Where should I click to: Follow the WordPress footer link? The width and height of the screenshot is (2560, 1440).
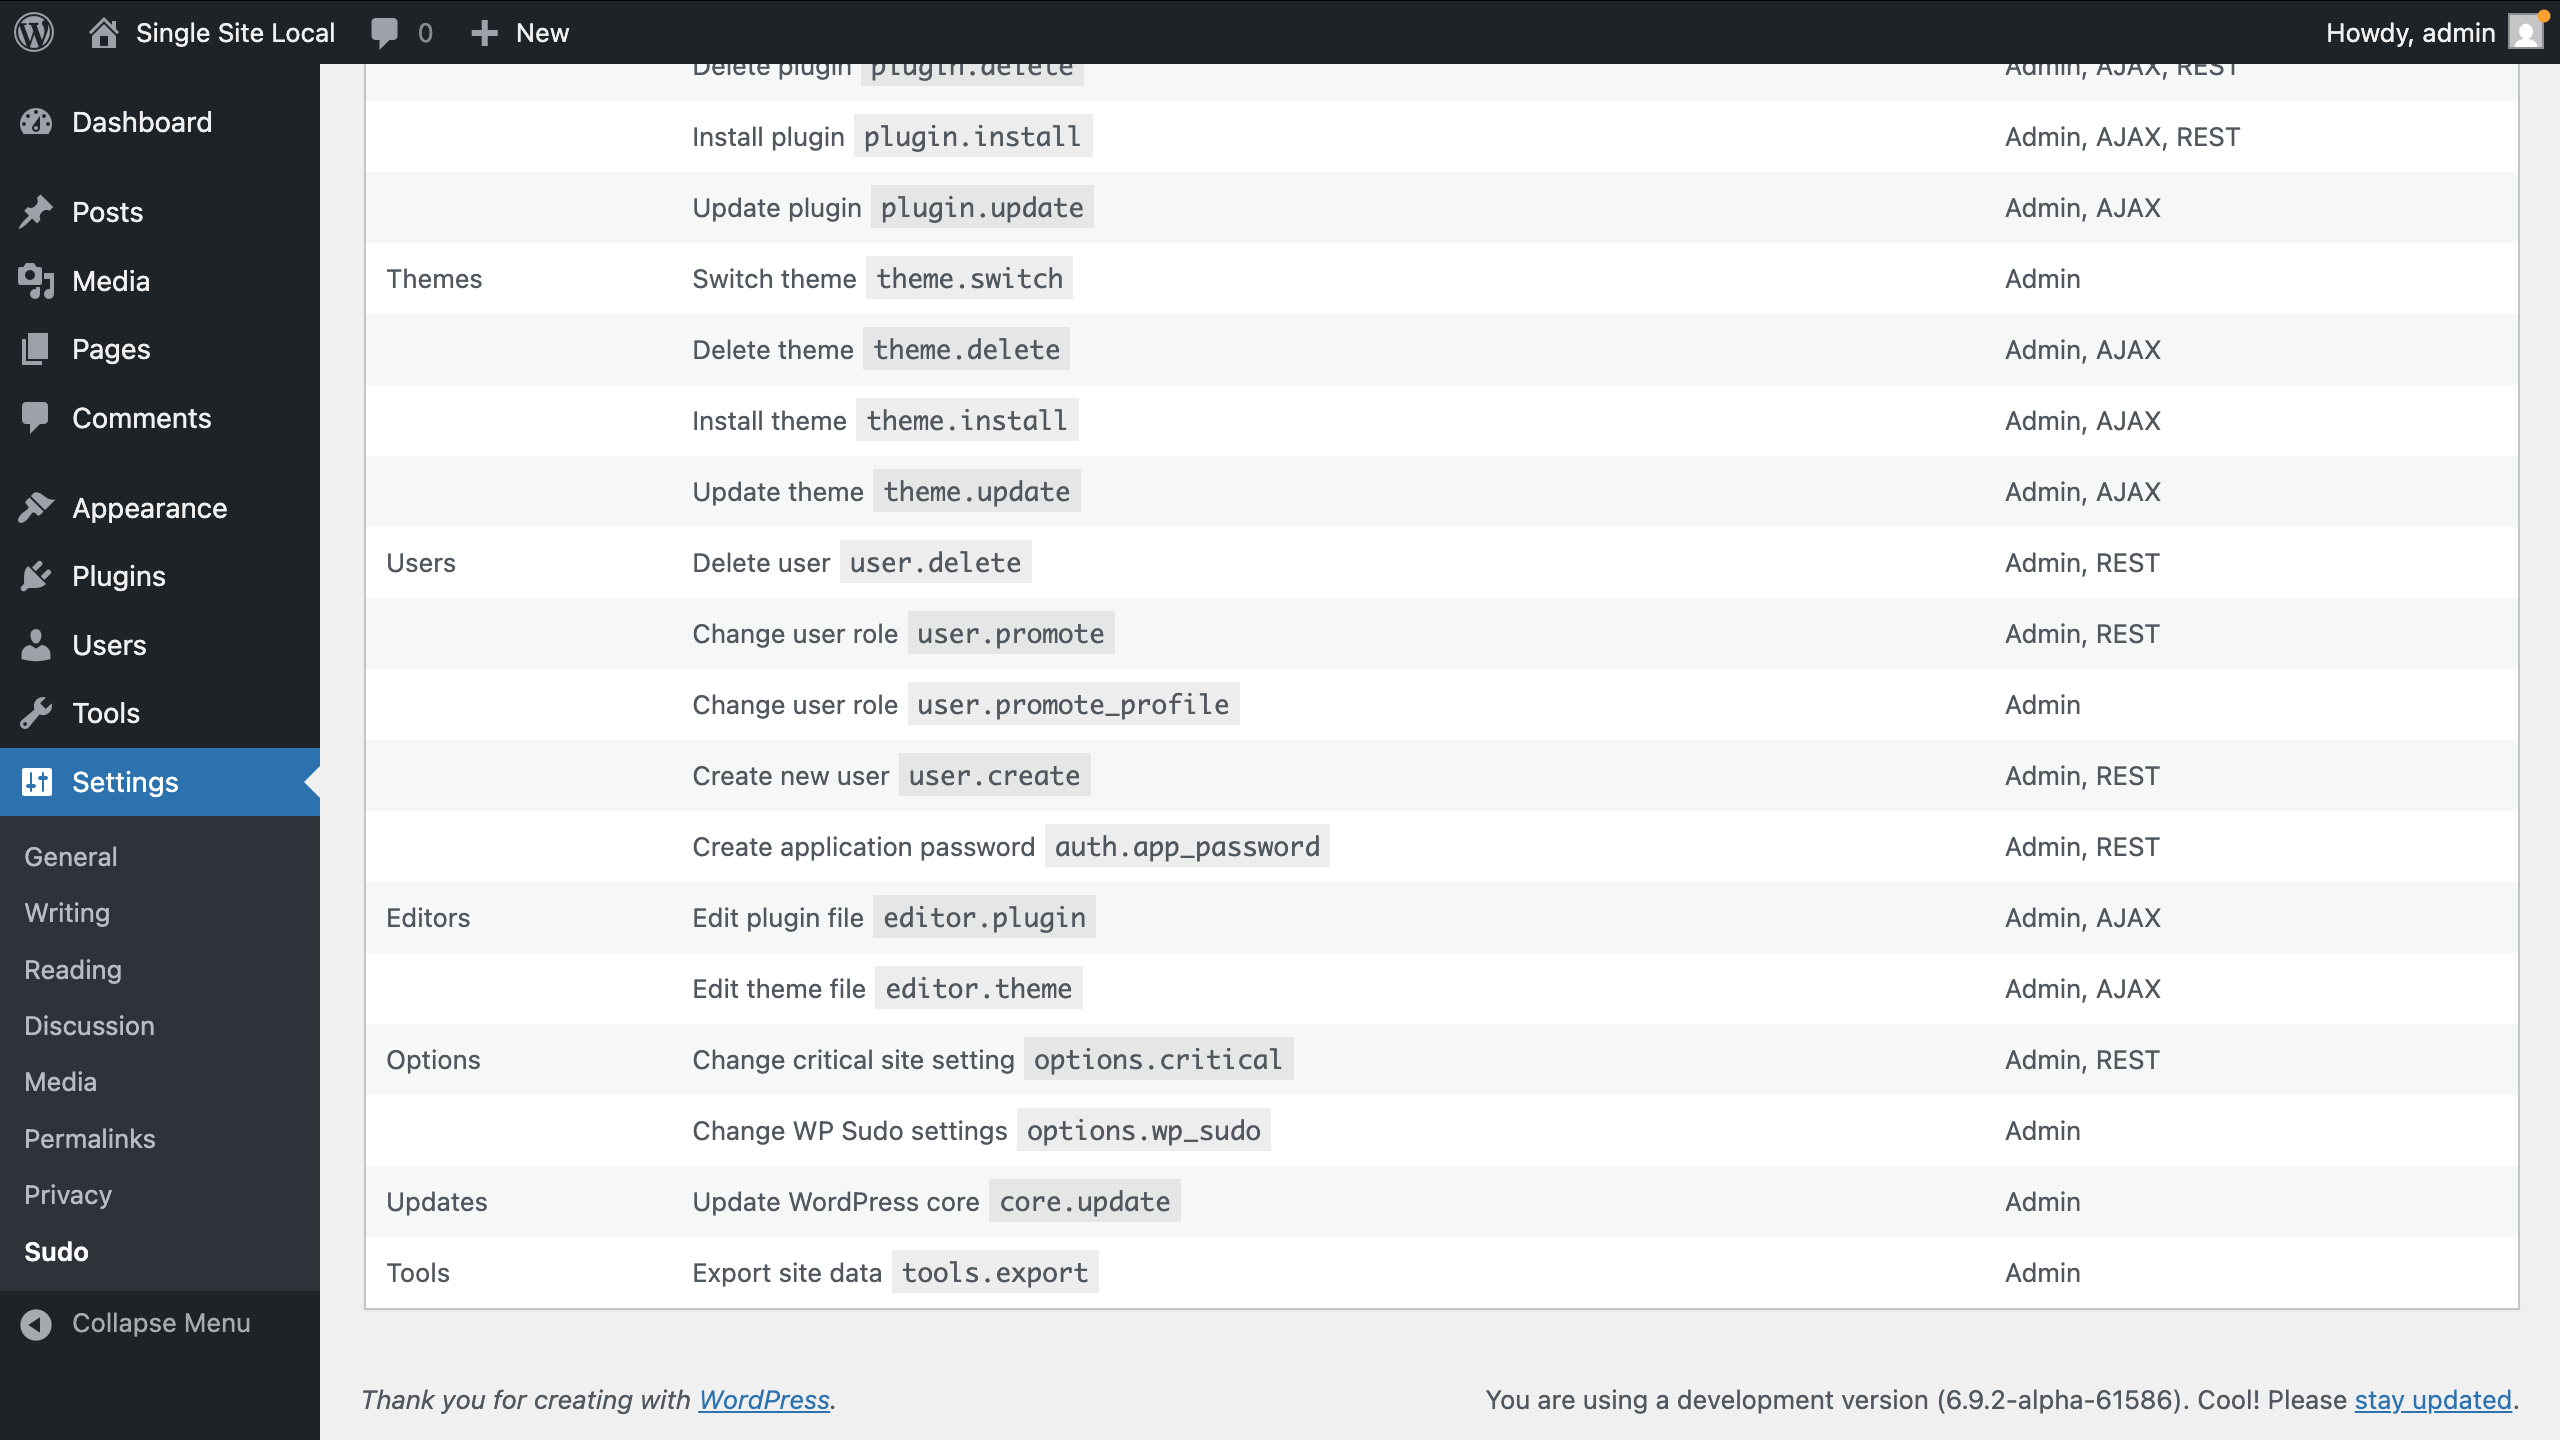[x=764, y=1400]
